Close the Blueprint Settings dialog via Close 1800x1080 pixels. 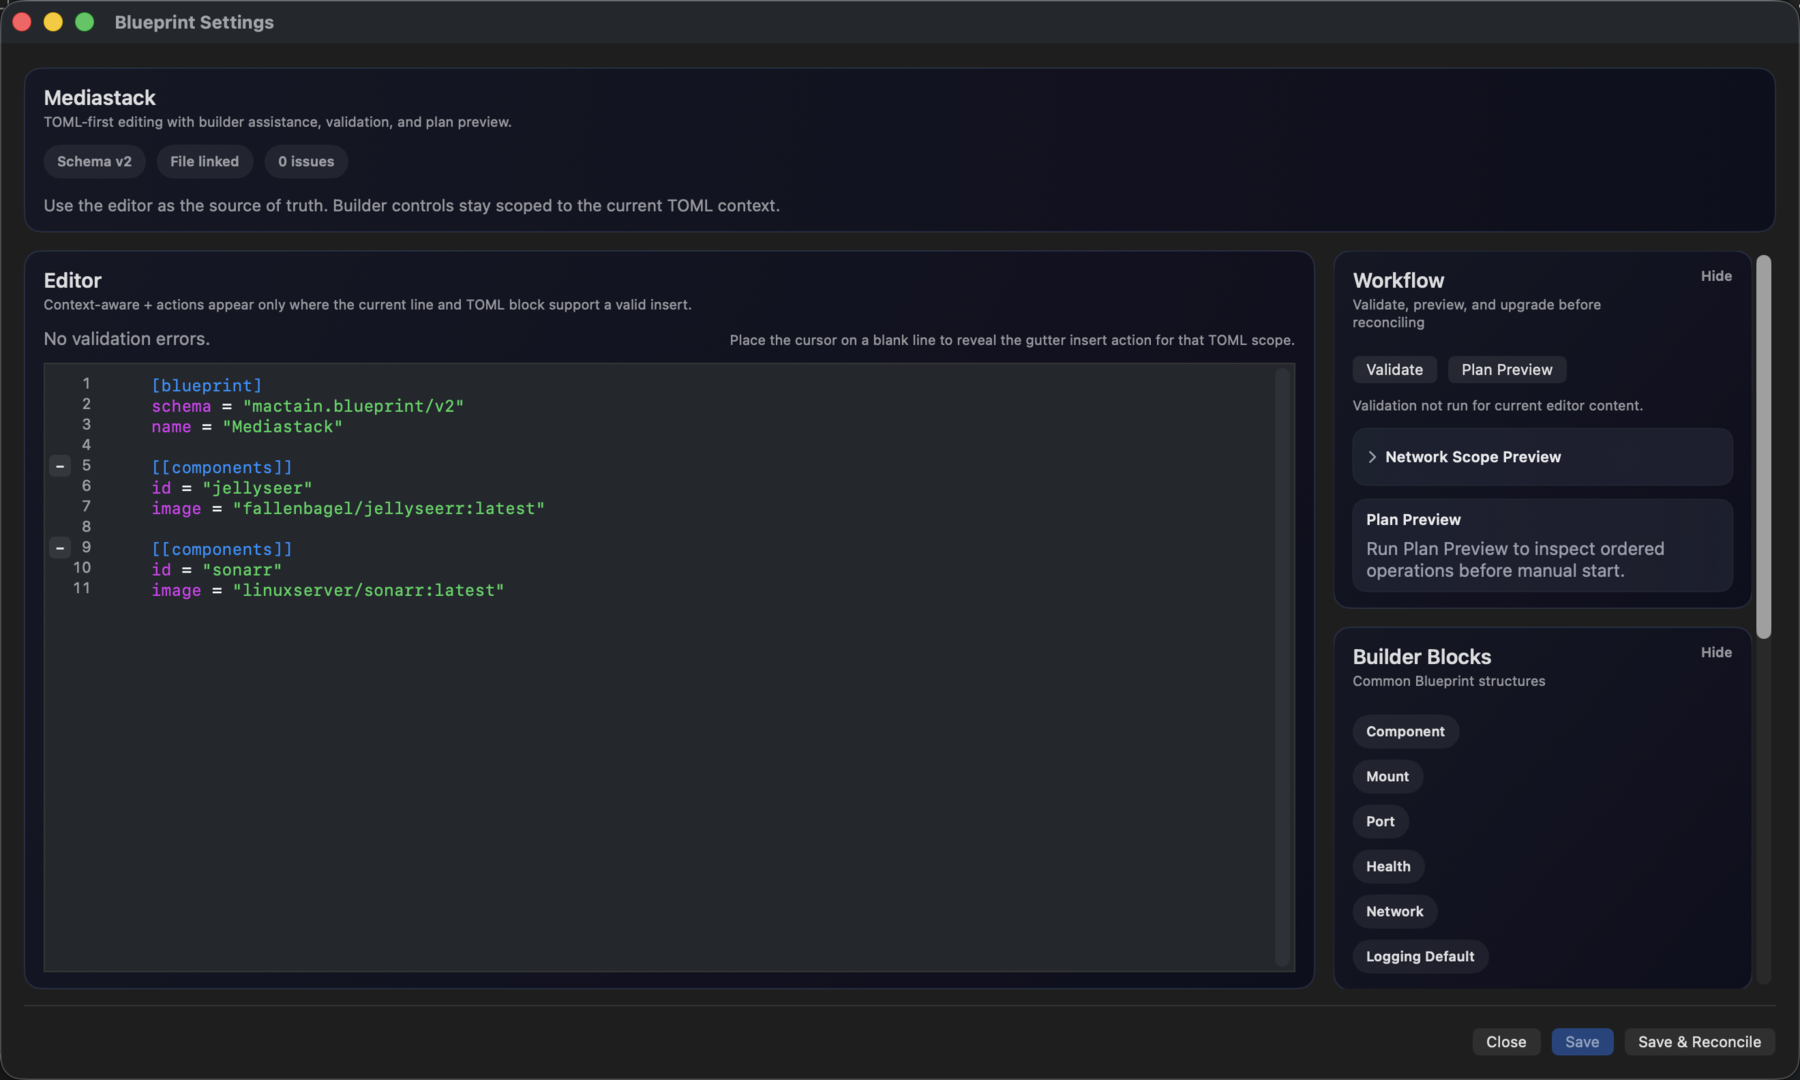pyautogui.click(x=1505, y=1042)
